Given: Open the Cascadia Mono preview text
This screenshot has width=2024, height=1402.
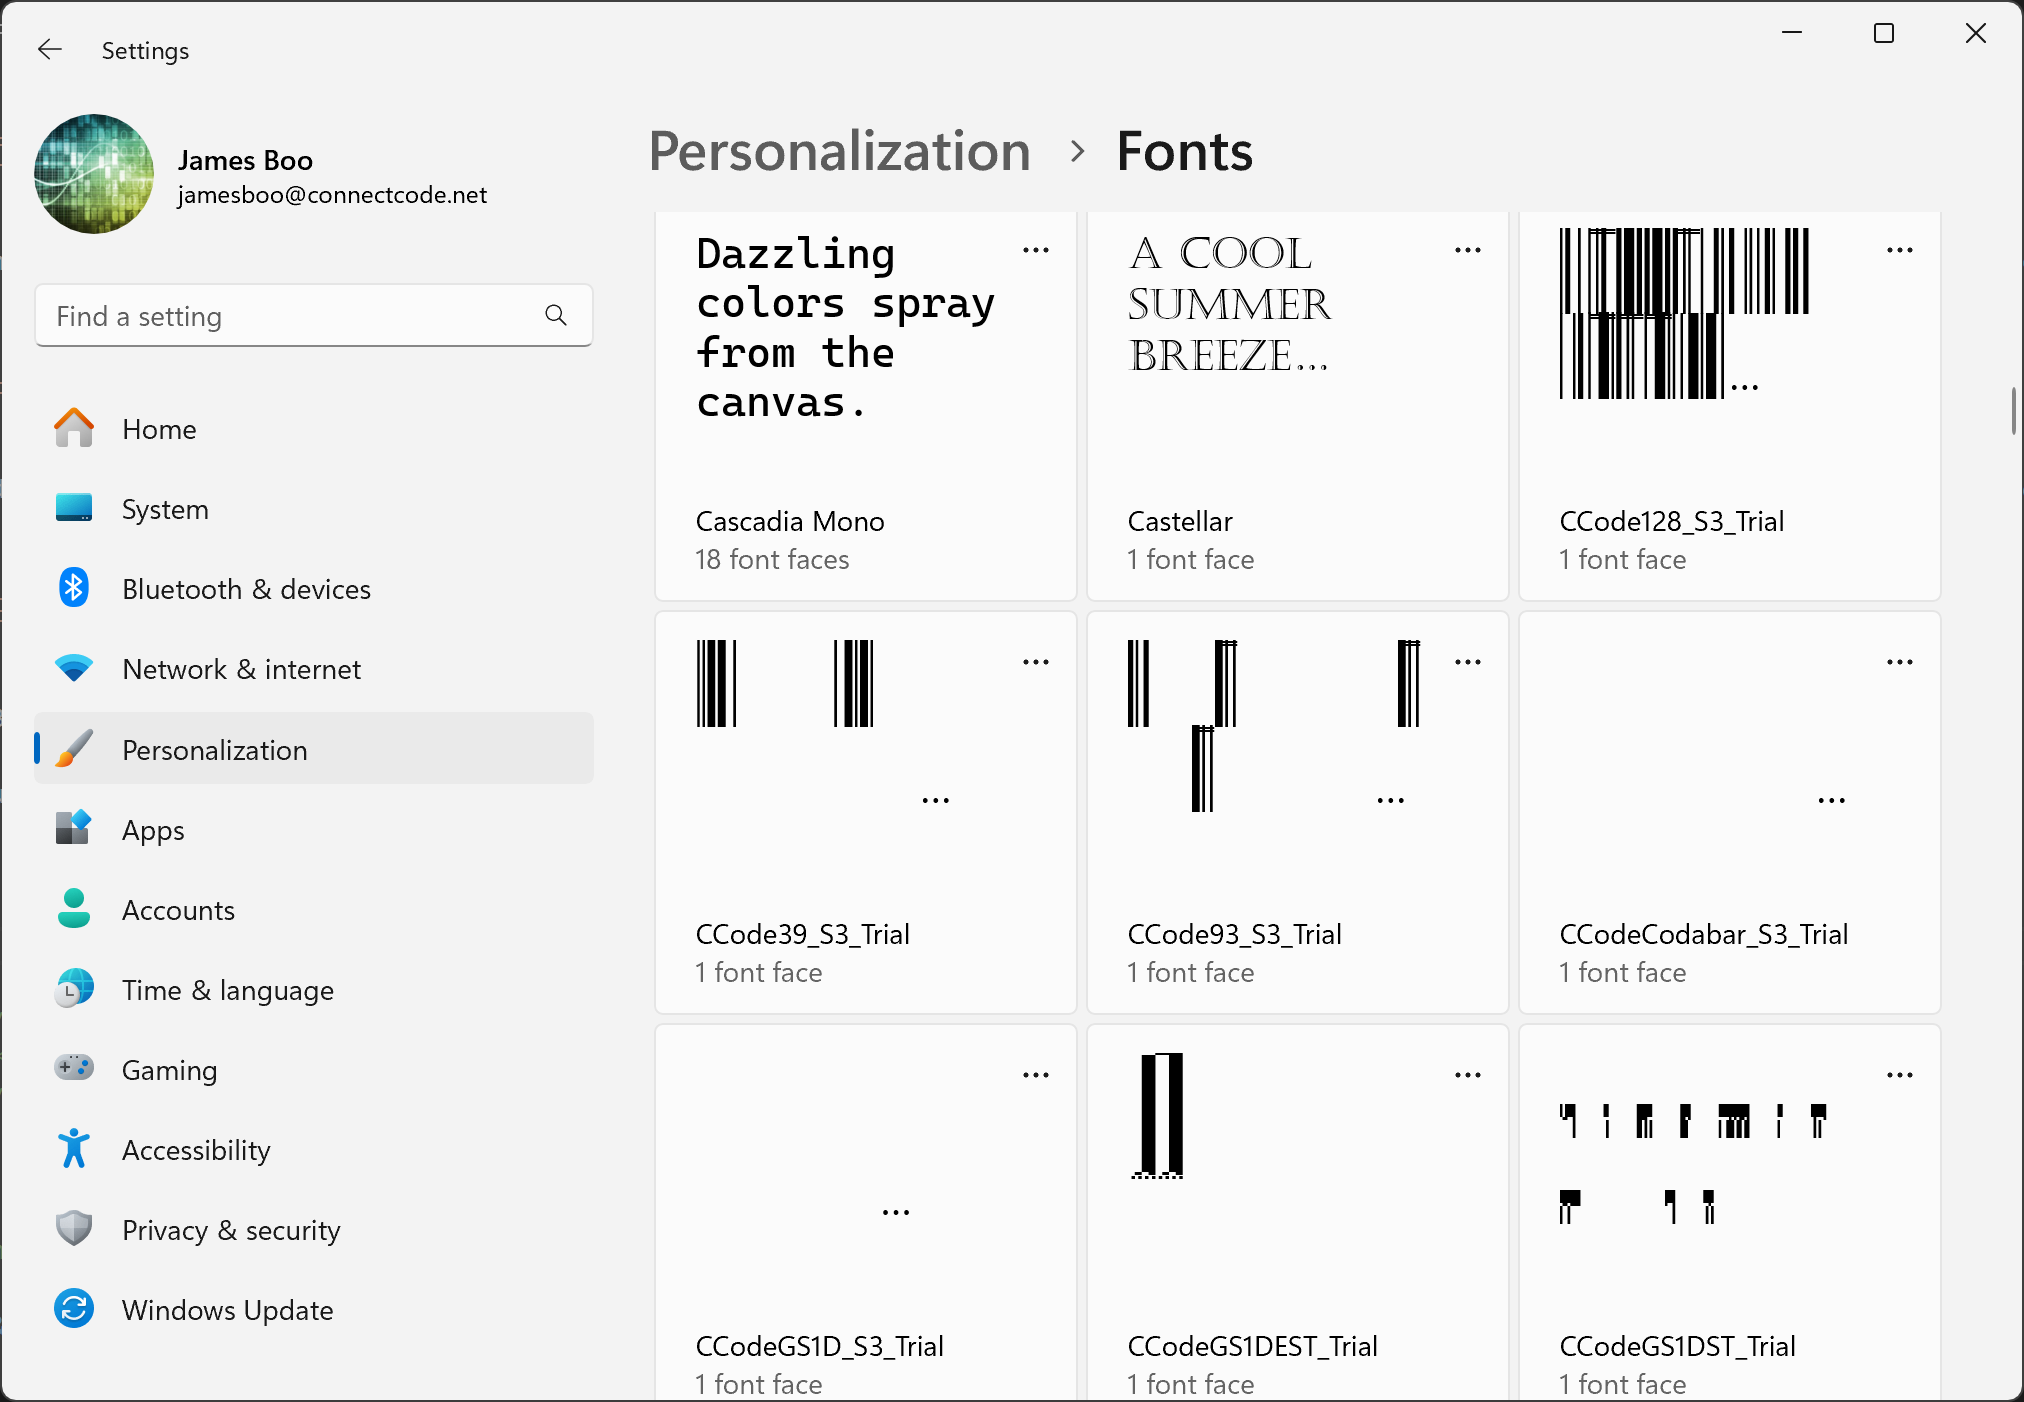Looking at the screenshot, I should [845, 328].
